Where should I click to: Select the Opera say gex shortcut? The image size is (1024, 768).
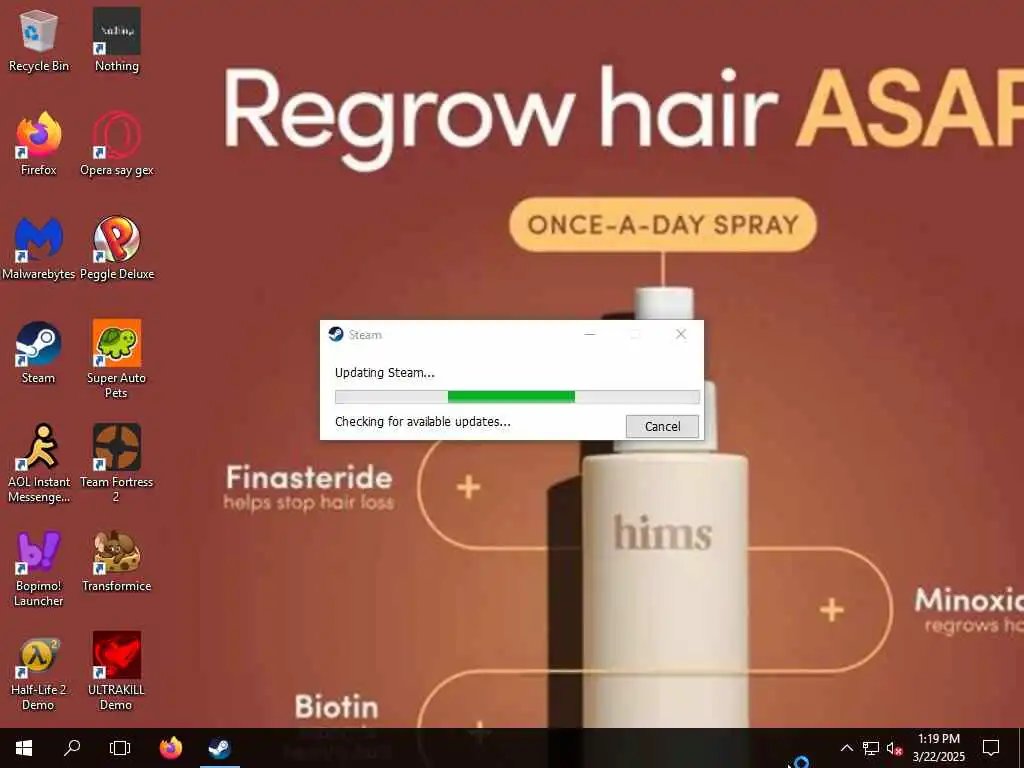tap(116, 144)
